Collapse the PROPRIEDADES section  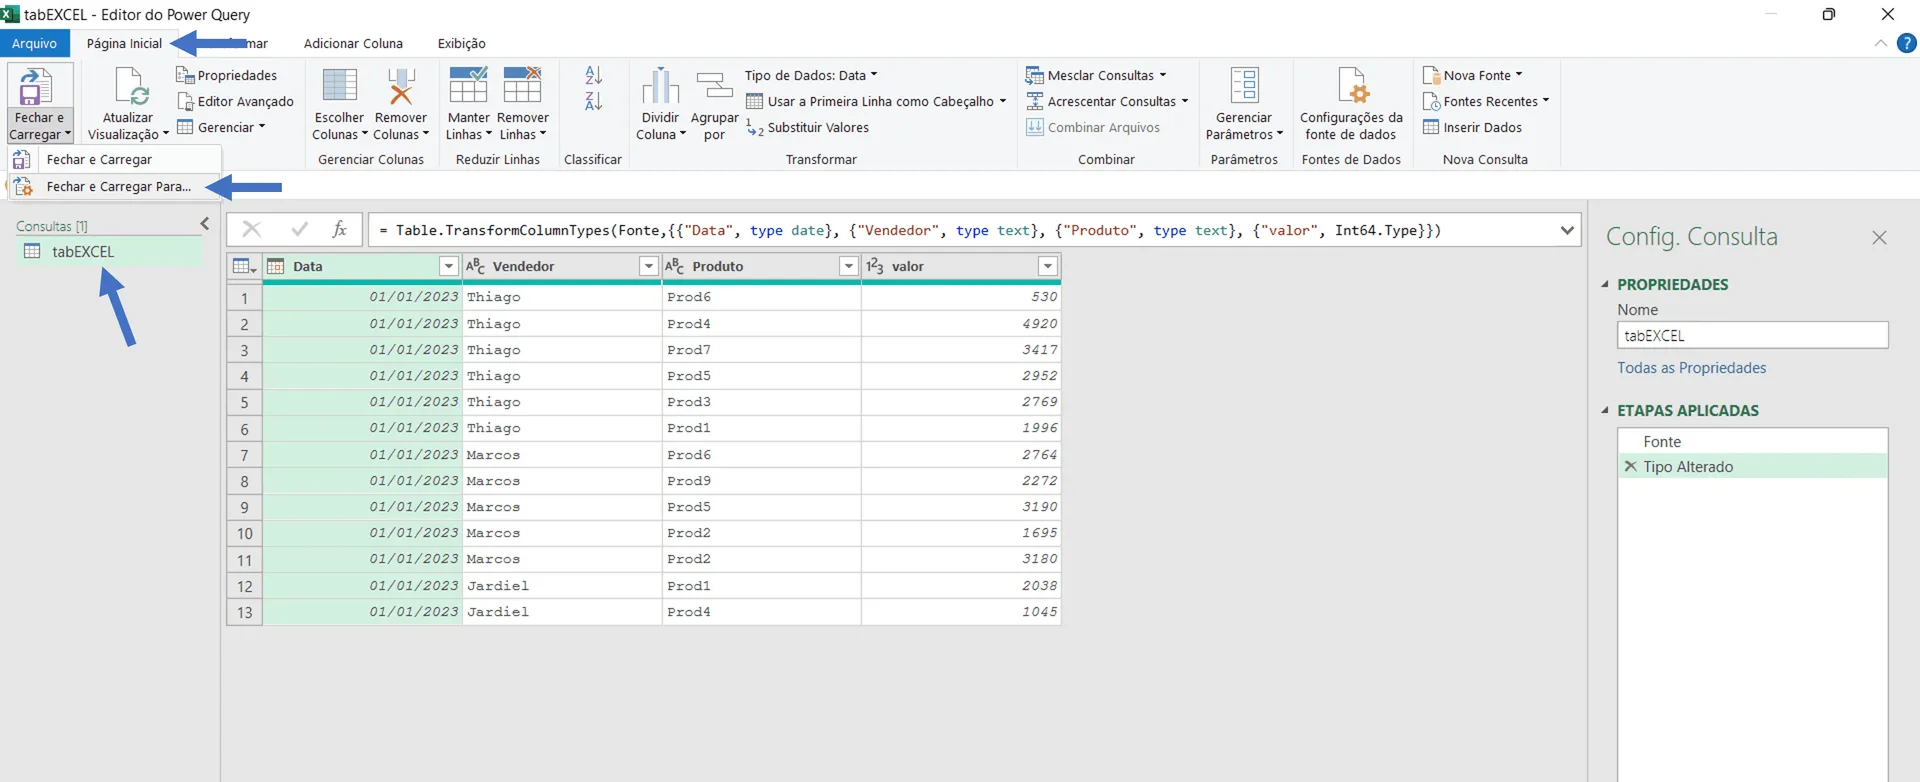1605,284
